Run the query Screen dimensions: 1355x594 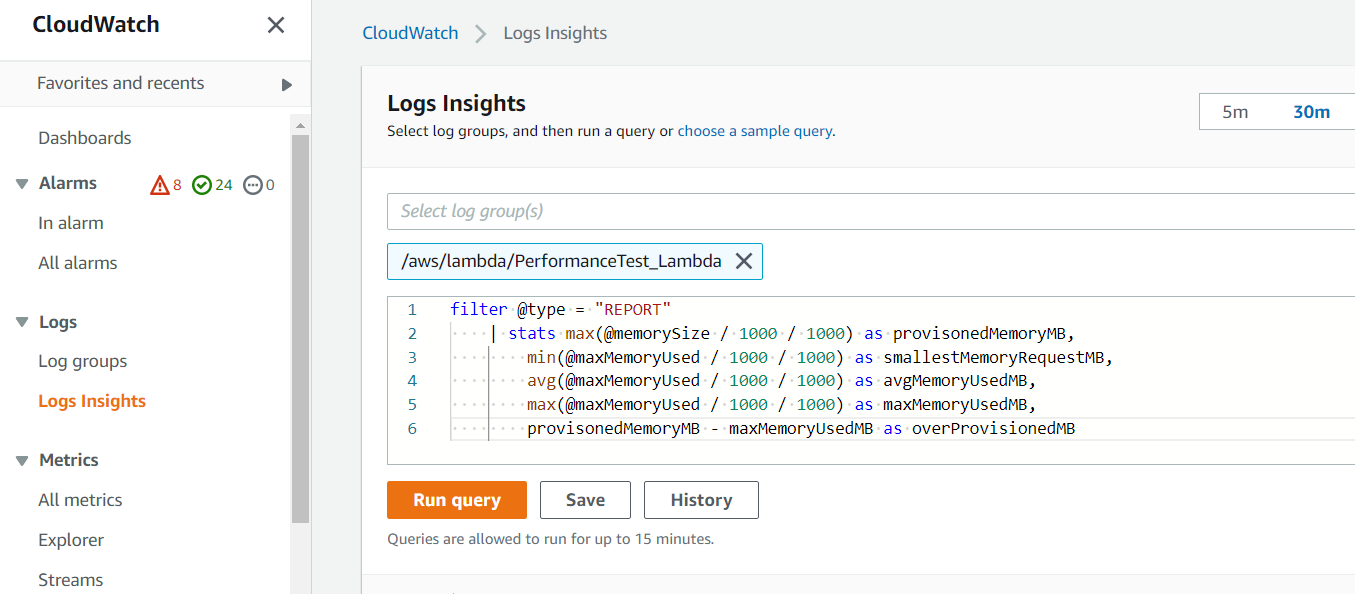coord(457,500)
